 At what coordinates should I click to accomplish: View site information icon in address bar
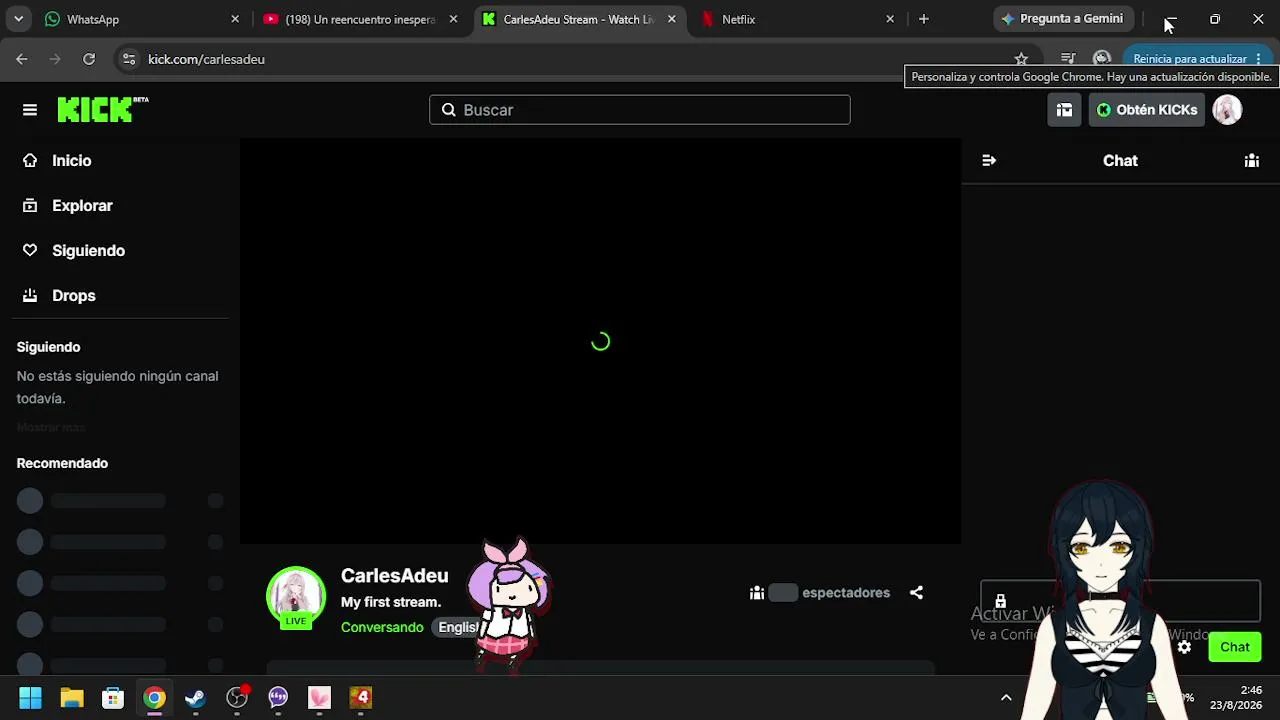tap(128, 59)
